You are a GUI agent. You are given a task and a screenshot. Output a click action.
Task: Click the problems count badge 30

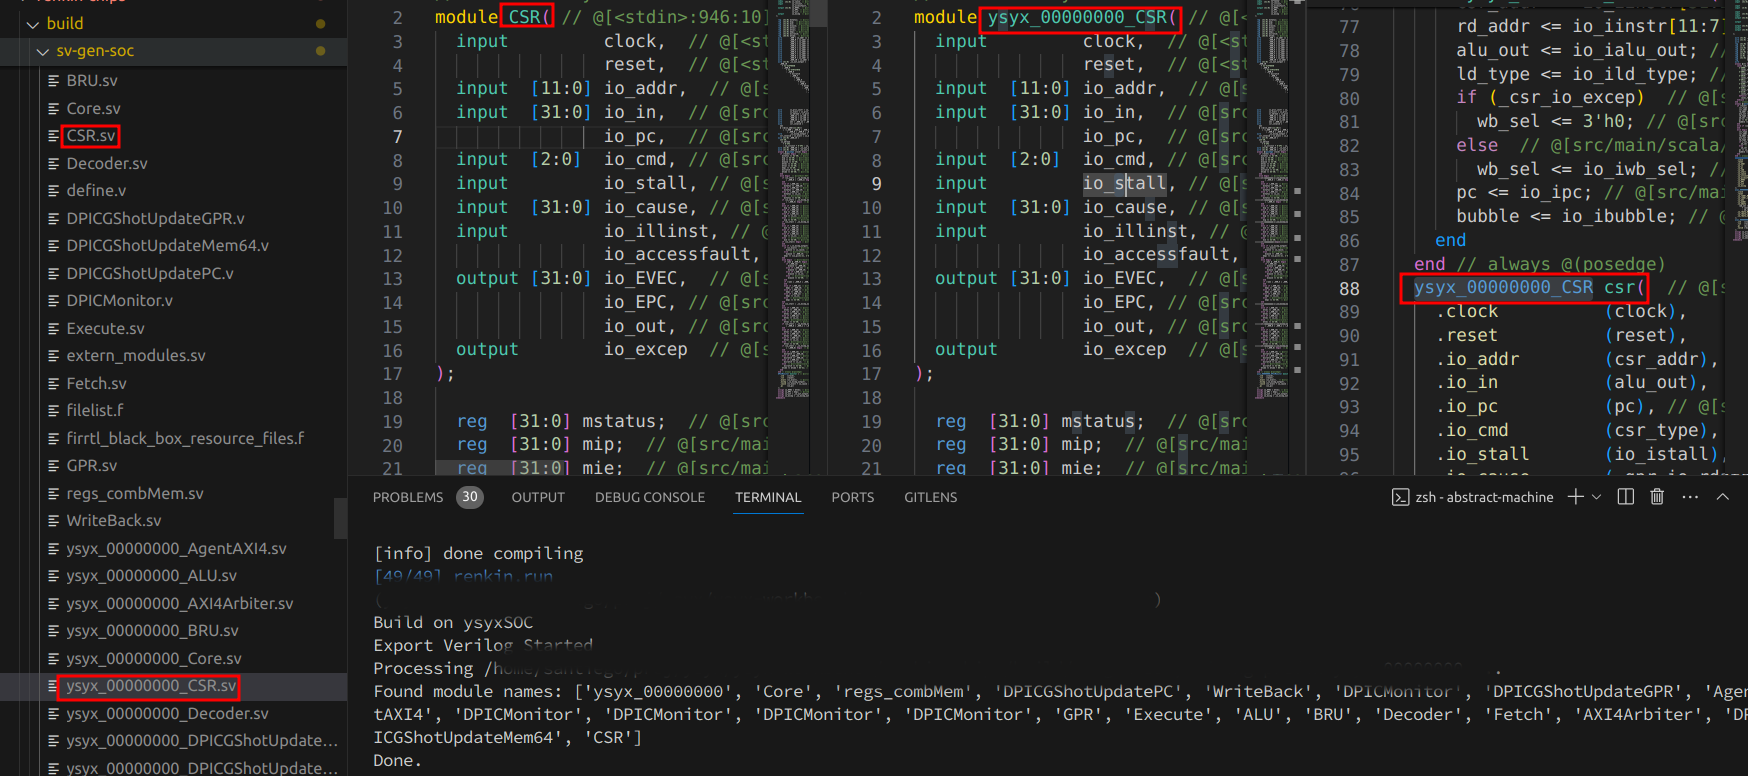[470, 497]
